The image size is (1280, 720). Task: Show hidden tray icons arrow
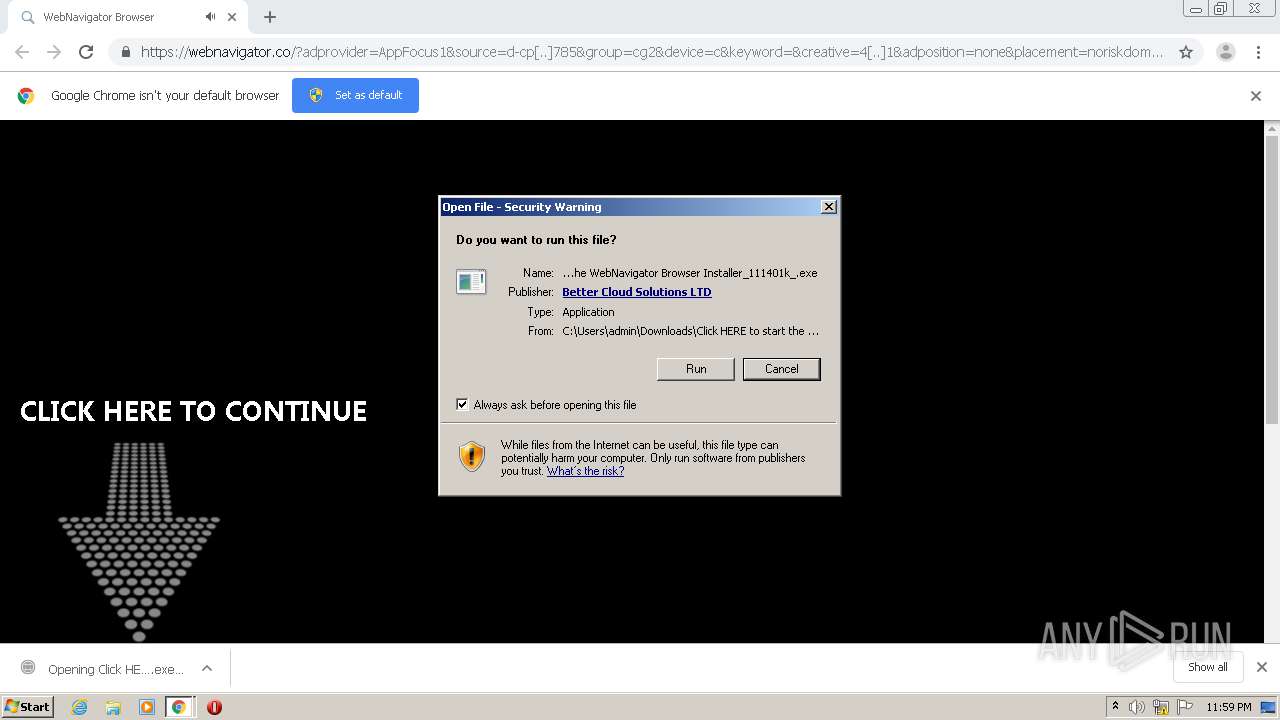pyautogui.click(x=1115, y=707)
